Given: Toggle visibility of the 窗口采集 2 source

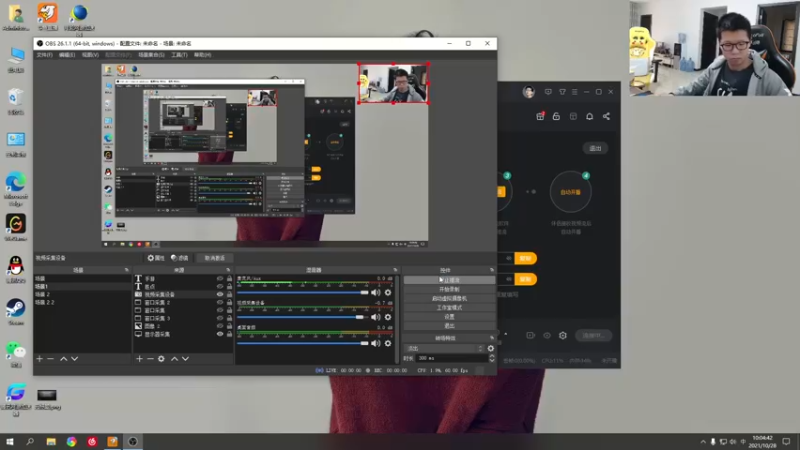Looking at the screenshot, I should tap(220, 302).
